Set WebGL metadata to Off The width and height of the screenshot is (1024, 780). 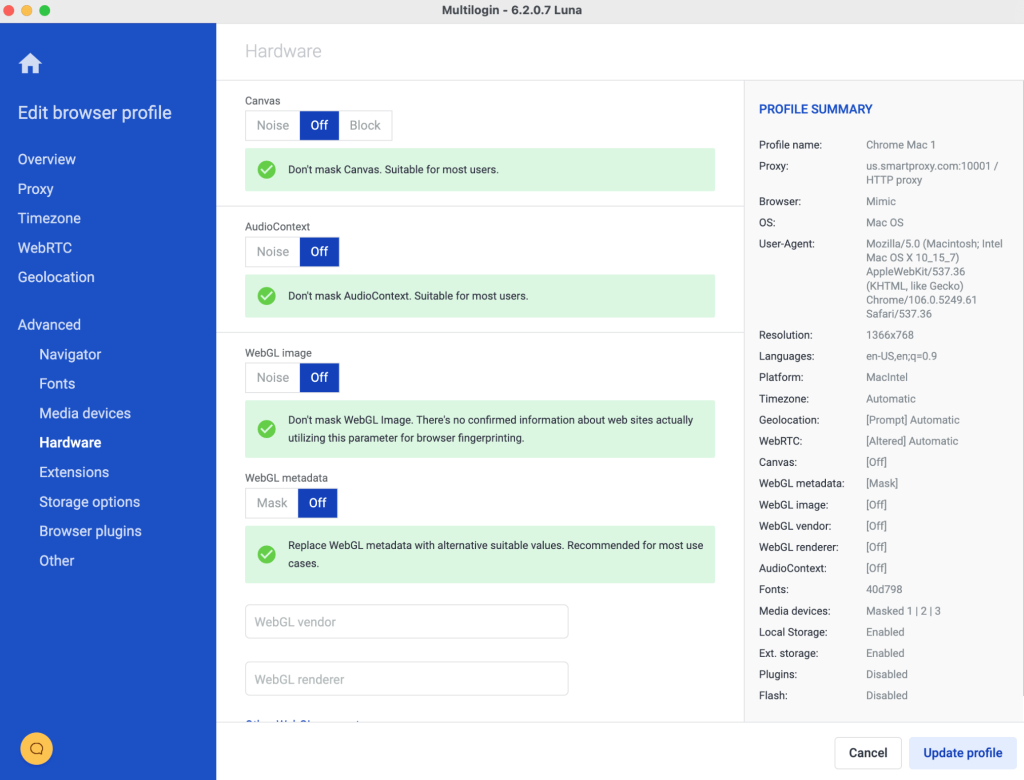(x=317, y=503)
